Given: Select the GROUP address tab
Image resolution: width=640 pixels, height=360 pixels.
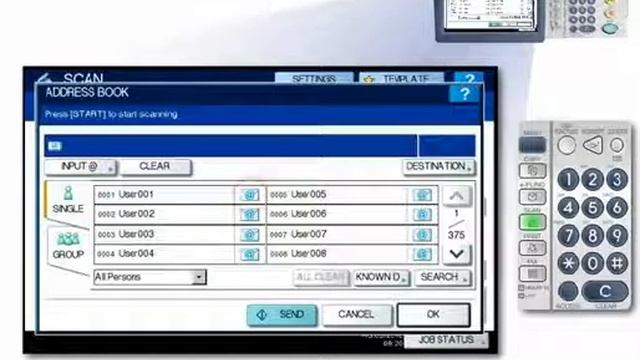Looking at the screenshot, I should (x=68, y=246).
